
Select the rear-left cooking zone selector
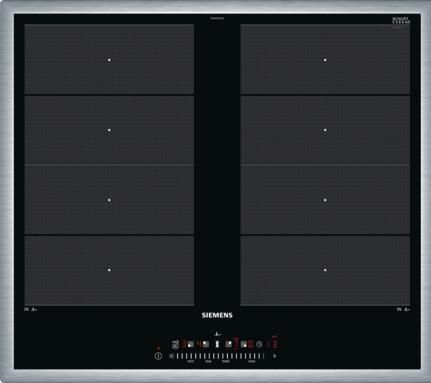[x=206, y=344]
